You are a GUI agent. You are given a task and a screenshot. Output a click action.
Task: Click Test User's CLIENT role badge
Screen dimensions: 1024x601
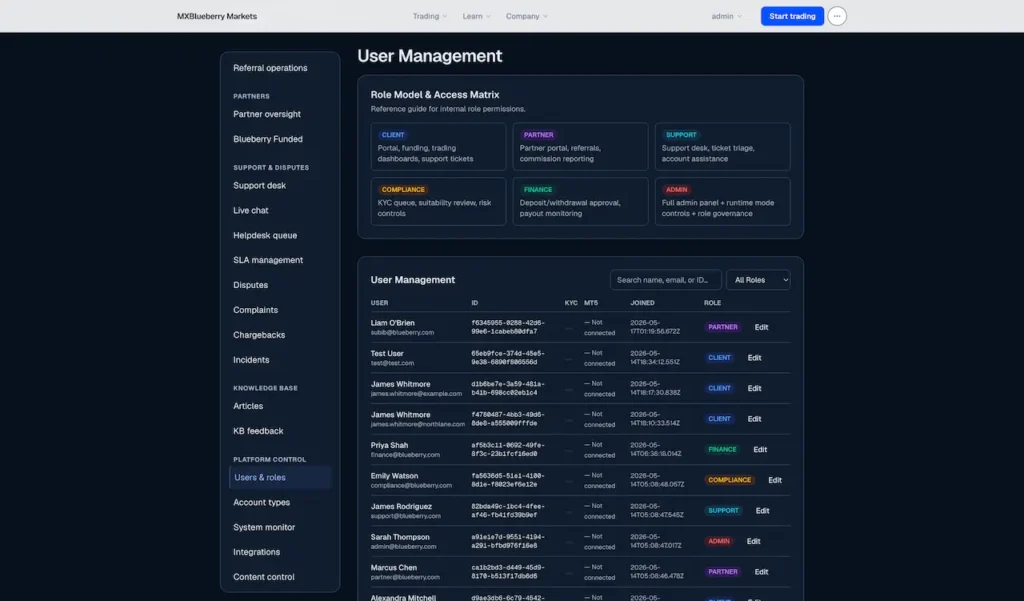tap(719, 358)
